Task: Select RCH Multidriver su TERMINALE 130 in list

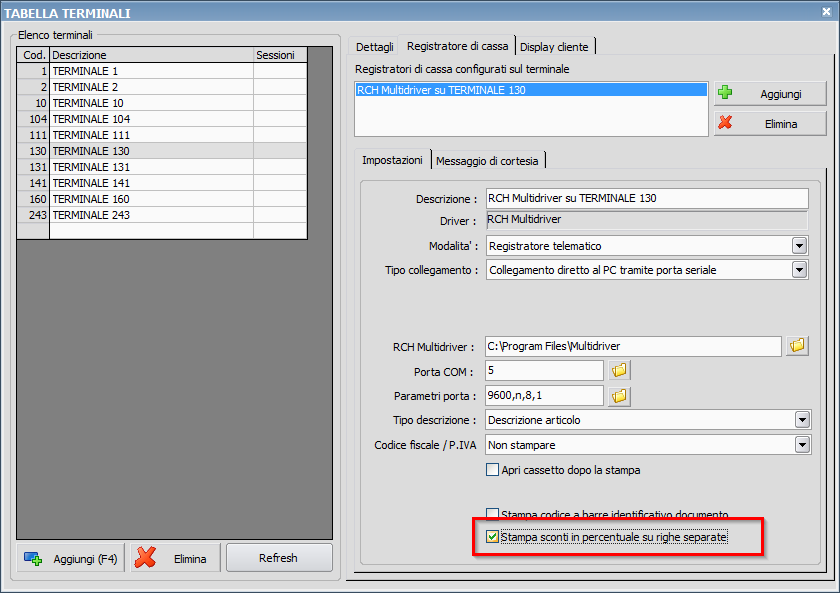Action: pyautogui.click(x=531, y=90)
